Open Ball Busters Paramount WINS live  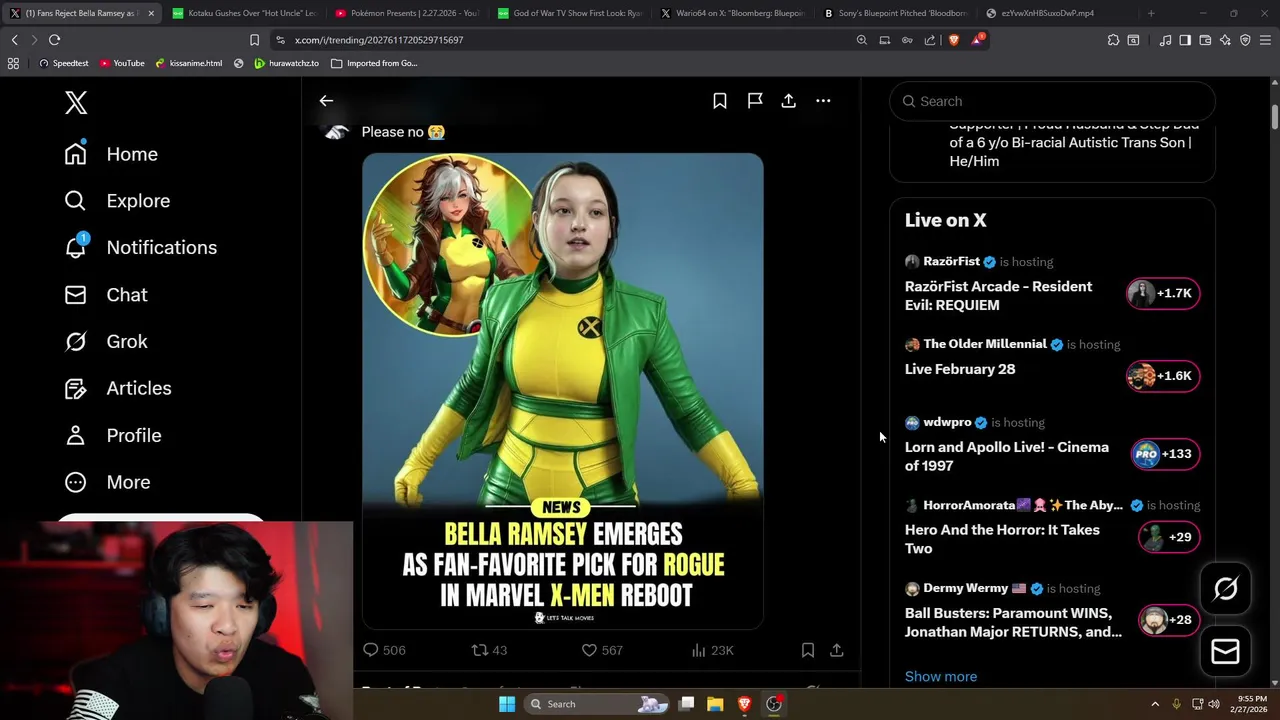point(1013,622)
